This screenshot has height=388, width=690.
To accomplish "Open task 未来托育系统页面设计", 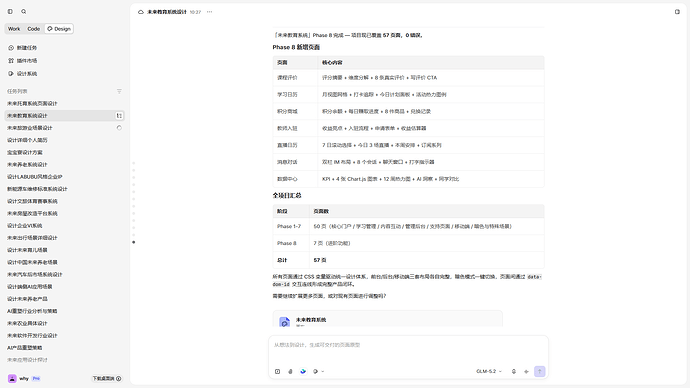I will click(x=64, y=103).
